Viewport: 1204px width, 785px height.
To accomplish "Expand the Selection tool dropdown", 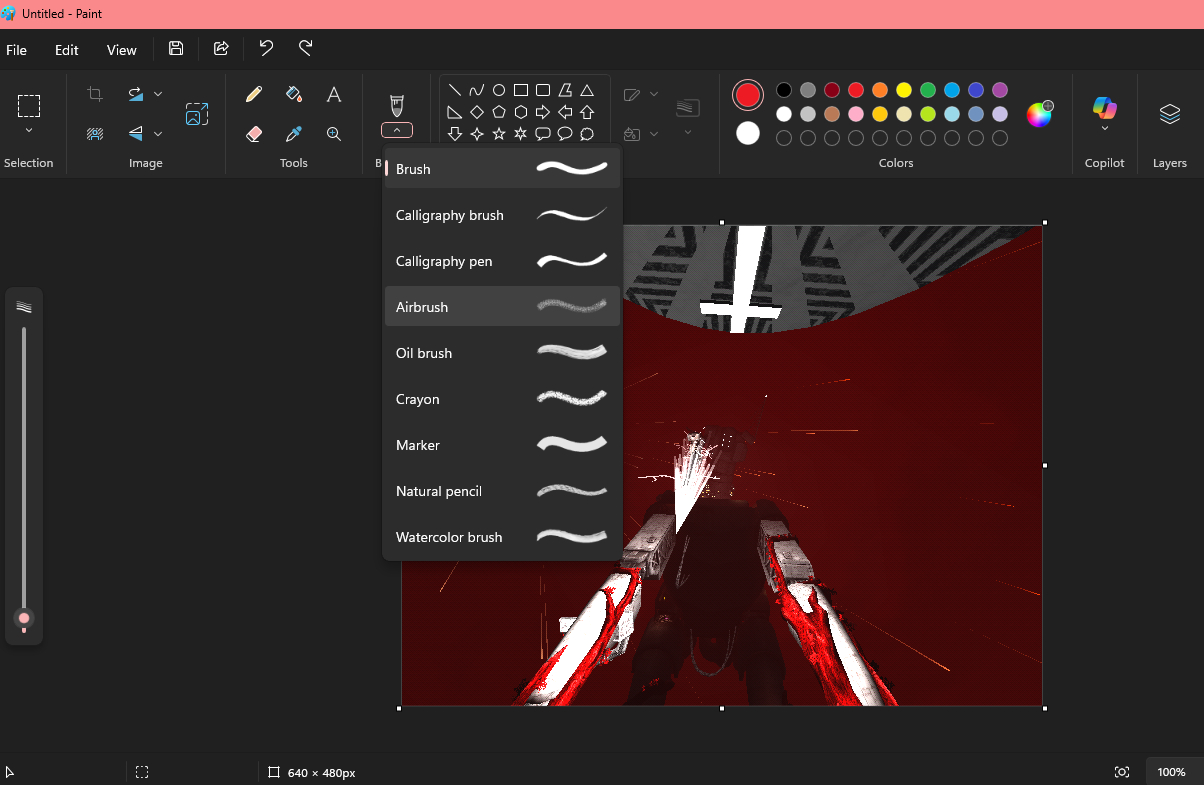I will click(x=29, y=131).
